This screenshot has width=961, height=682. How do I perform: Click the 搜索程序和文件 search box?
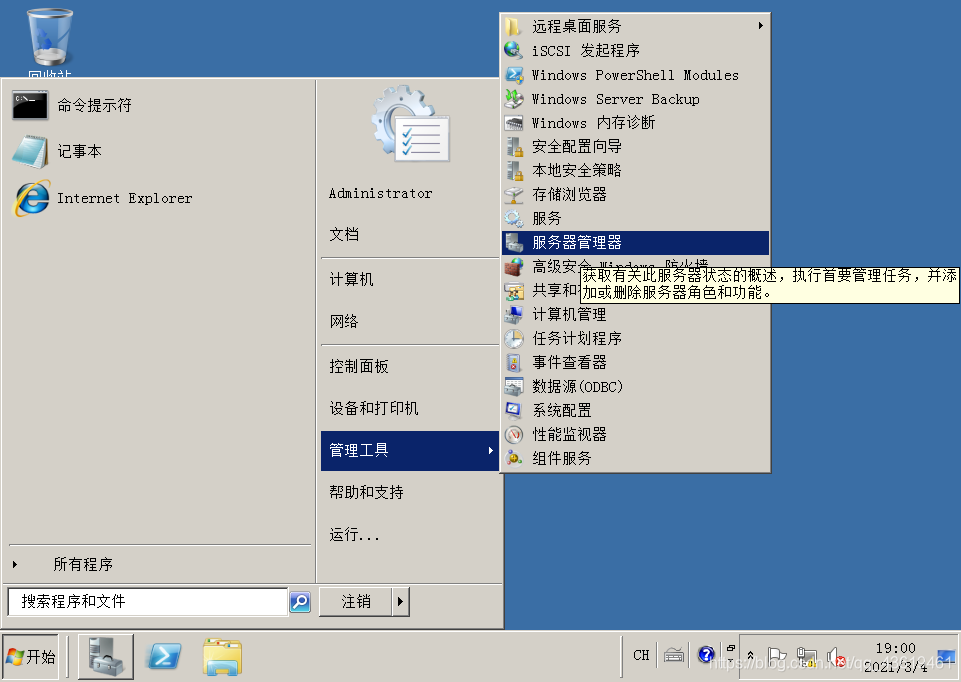[148, 602]
